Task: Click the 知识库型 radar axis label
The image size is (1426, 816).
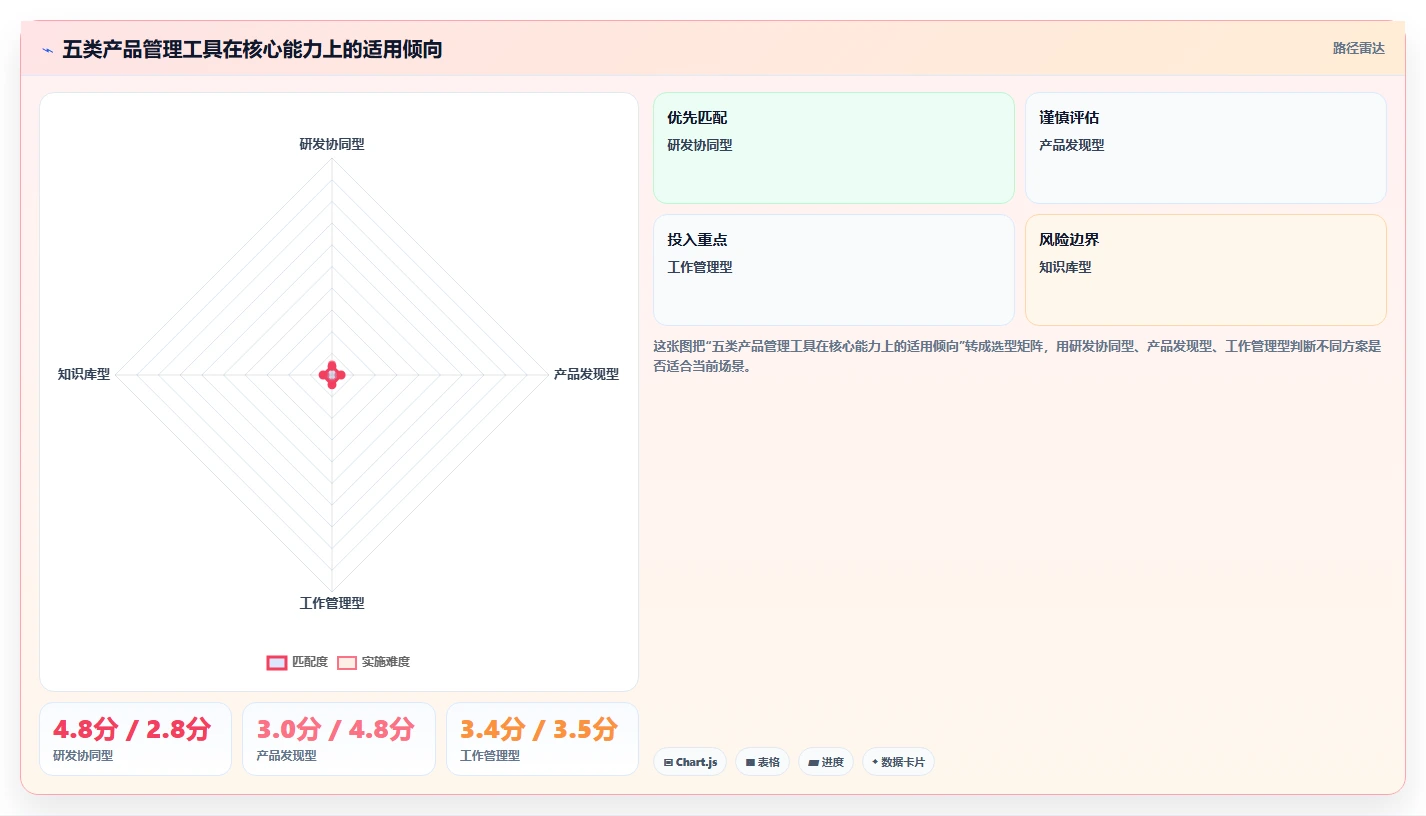Action: coord(84,374)
